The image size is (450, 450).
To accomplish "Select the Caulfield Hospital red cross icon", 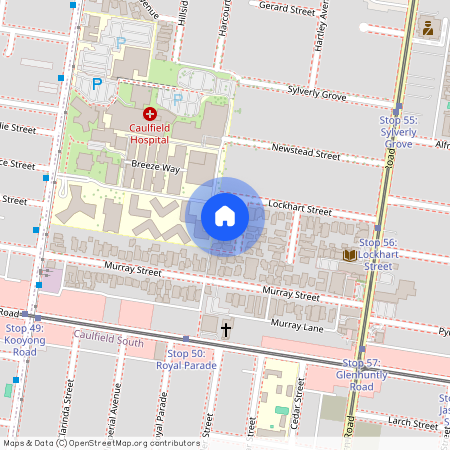I will coord(150,114).
